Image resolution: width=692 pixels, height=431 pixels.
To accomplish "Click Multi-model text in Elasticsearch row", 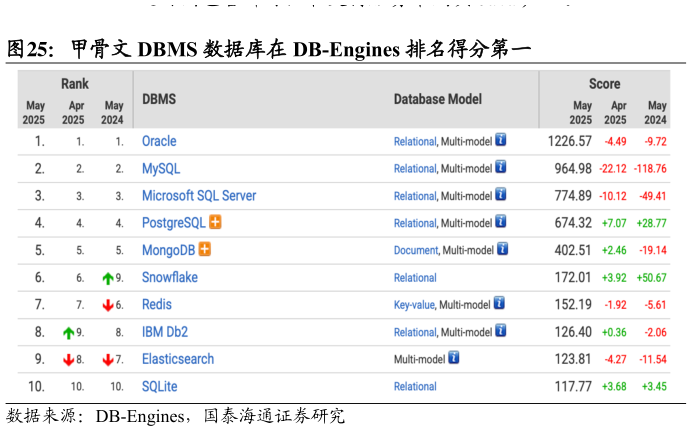I will pos(419,360).
